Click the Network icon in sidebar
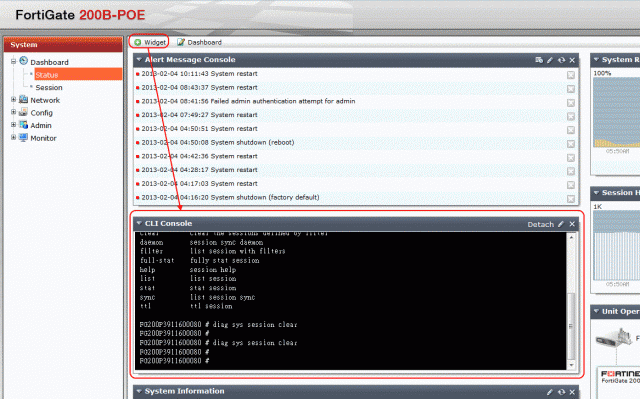Image resolution: width=640 pixels, height=399 pixels. point(24,100)
